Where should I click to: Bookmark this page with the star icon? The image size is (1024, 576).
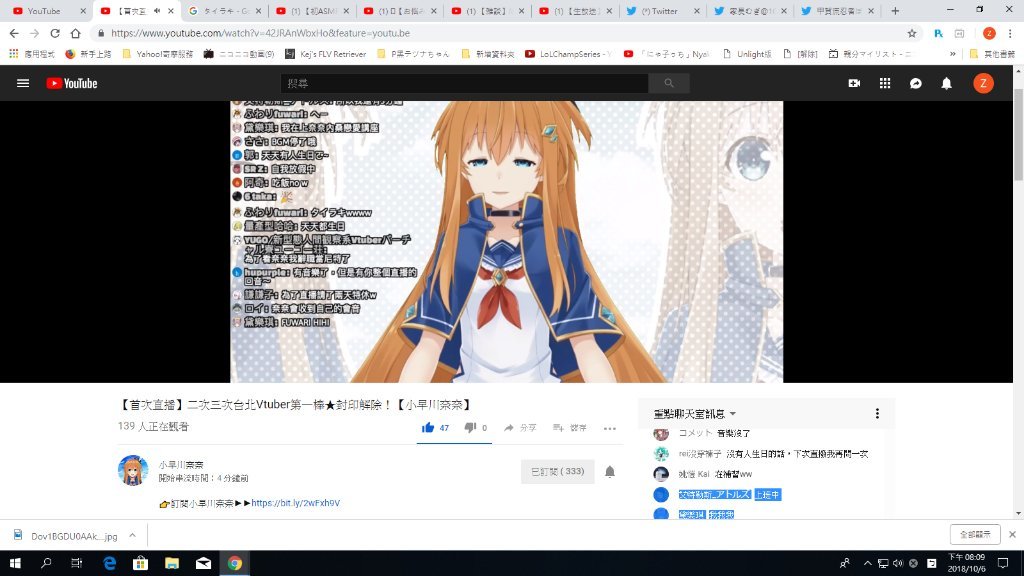pos(912,33)
